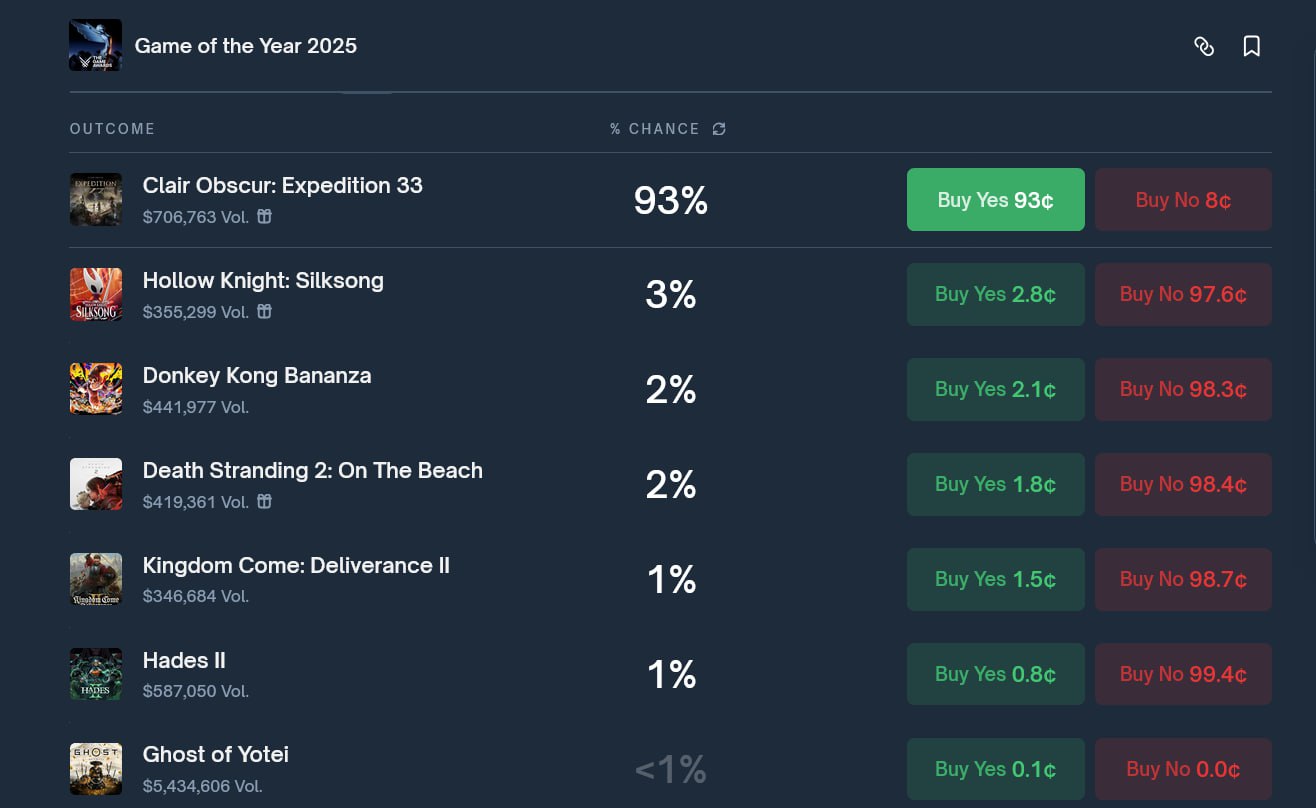The height and width of the screenshot is (808, 1316).
Task: Click the Game Awards market logo
Action: tap(95, 45)
